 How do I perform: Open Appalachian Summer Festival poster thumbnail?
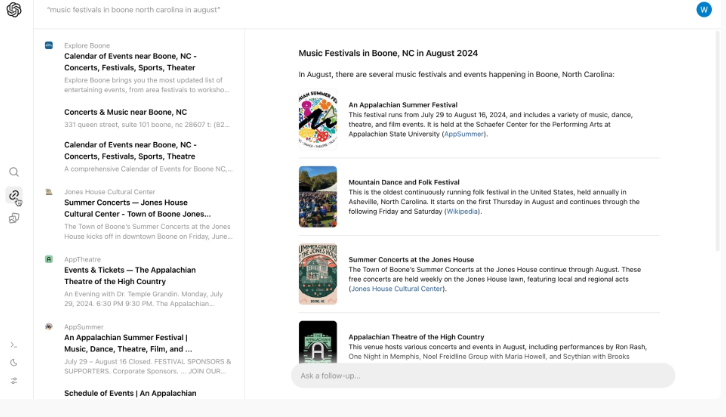pyautogui.click(x=317, y=119)
